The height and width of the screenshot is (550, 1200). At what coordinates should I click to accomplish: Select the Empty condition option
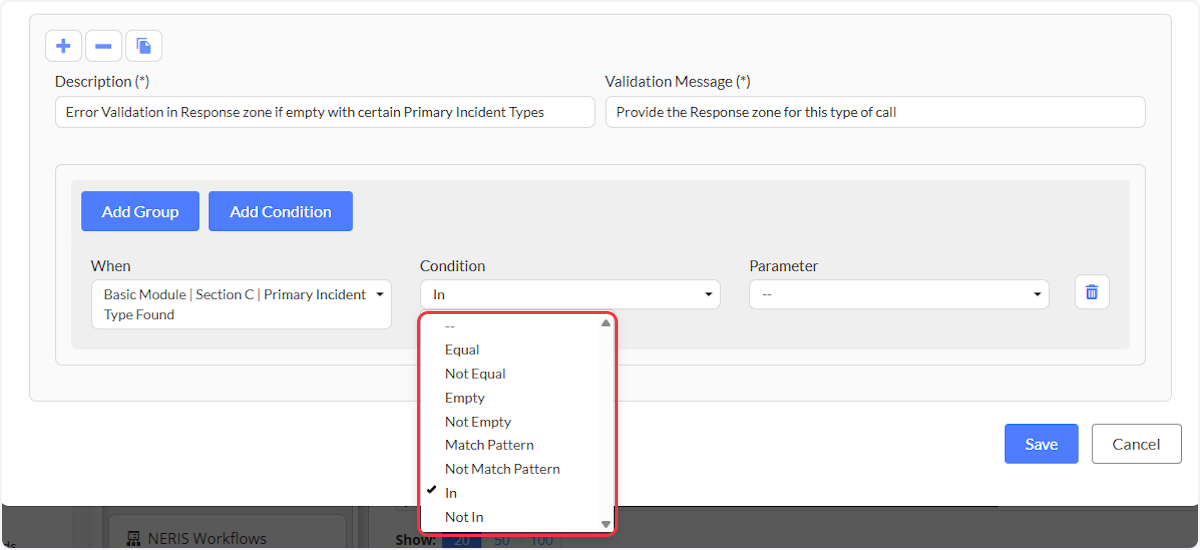click(511, 398)
